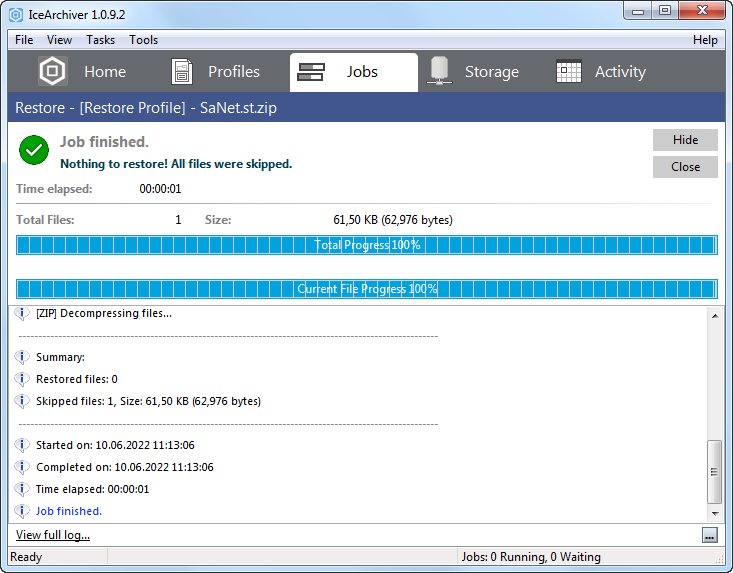
Task: Click the 'Summary:' log line
Action: [x=60, y=357]
